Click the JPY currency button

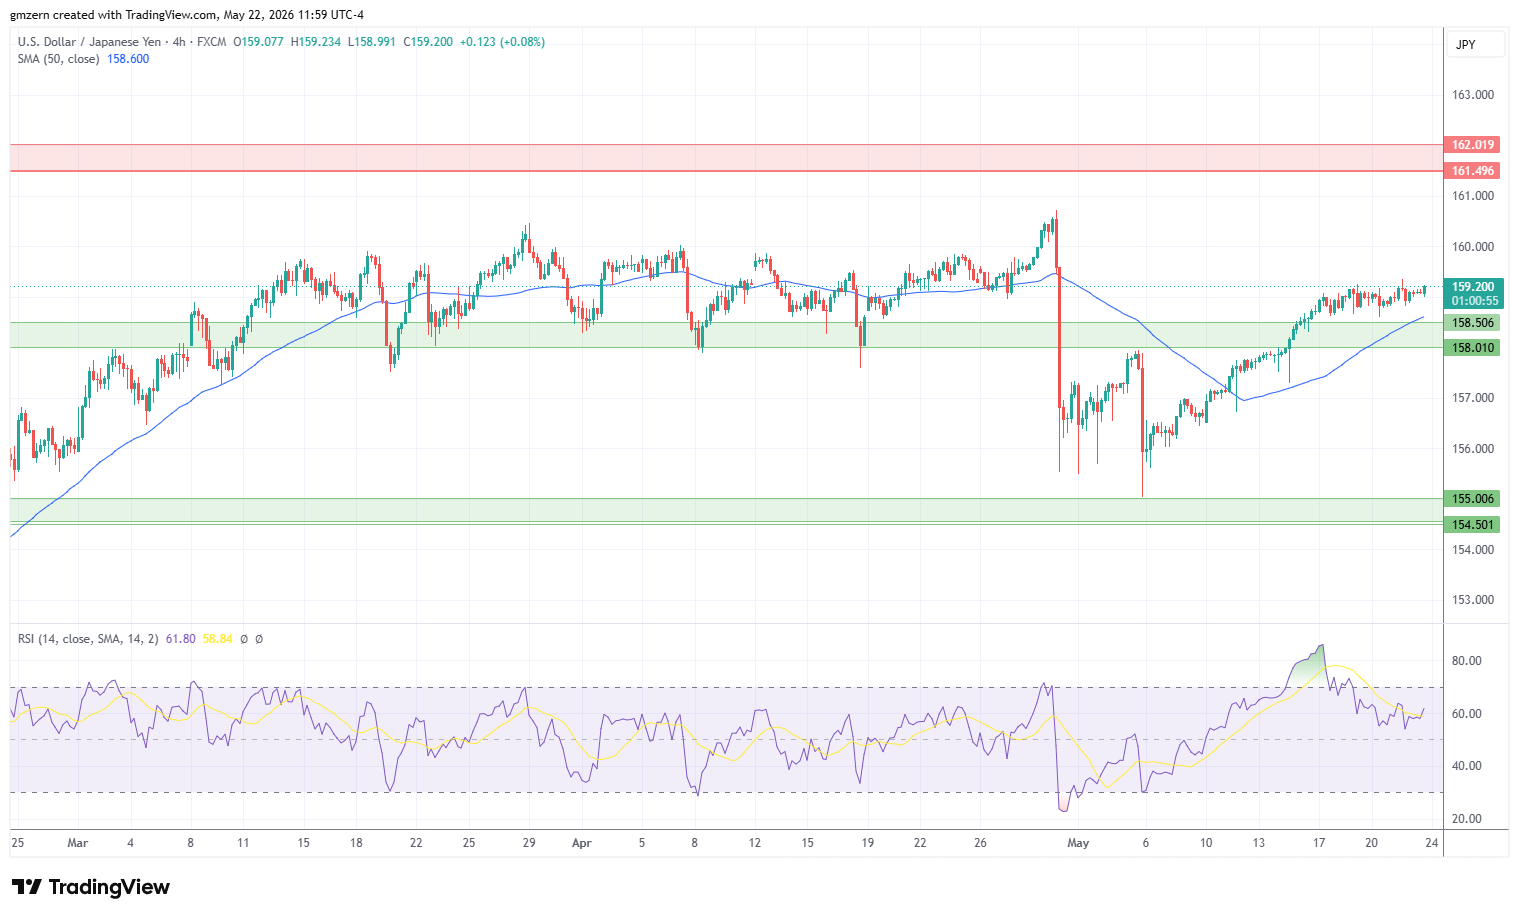[1475, 45]
